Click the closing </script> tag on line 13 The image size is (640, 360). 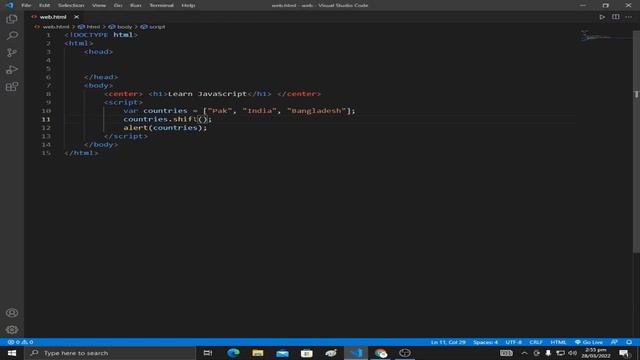click(x=126, y=136)
